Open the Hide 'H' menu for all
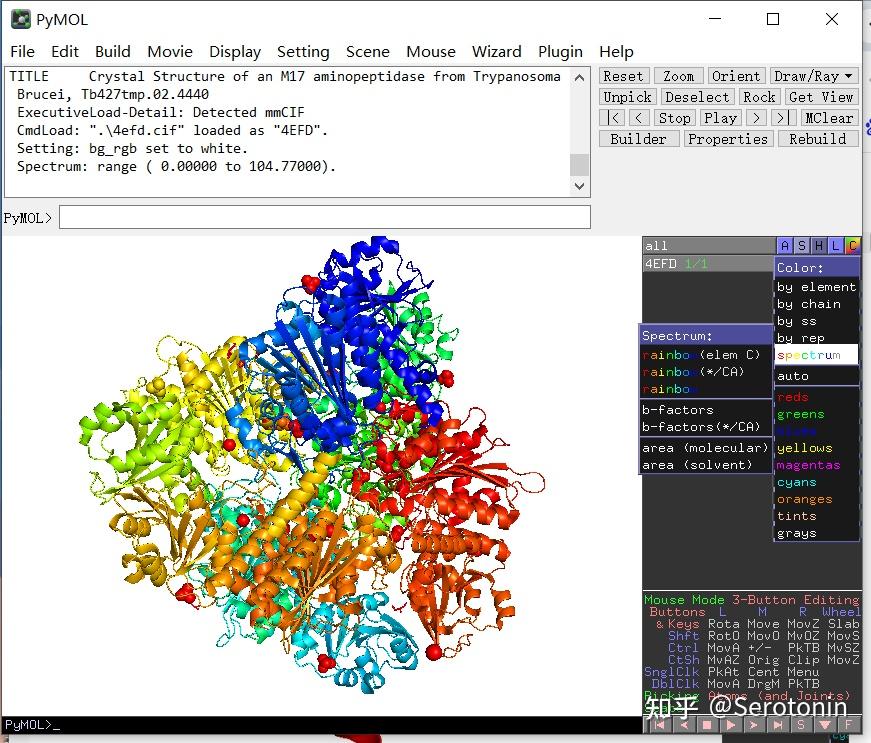The image size is (871, 743). coord(819,246)
